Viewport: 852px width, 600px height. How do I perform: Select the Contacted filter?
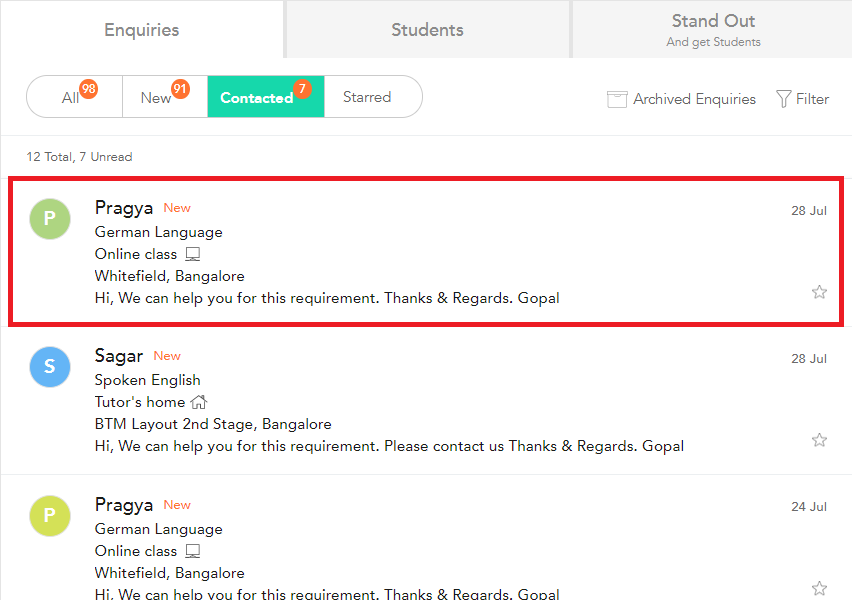[x=266, y=97]
